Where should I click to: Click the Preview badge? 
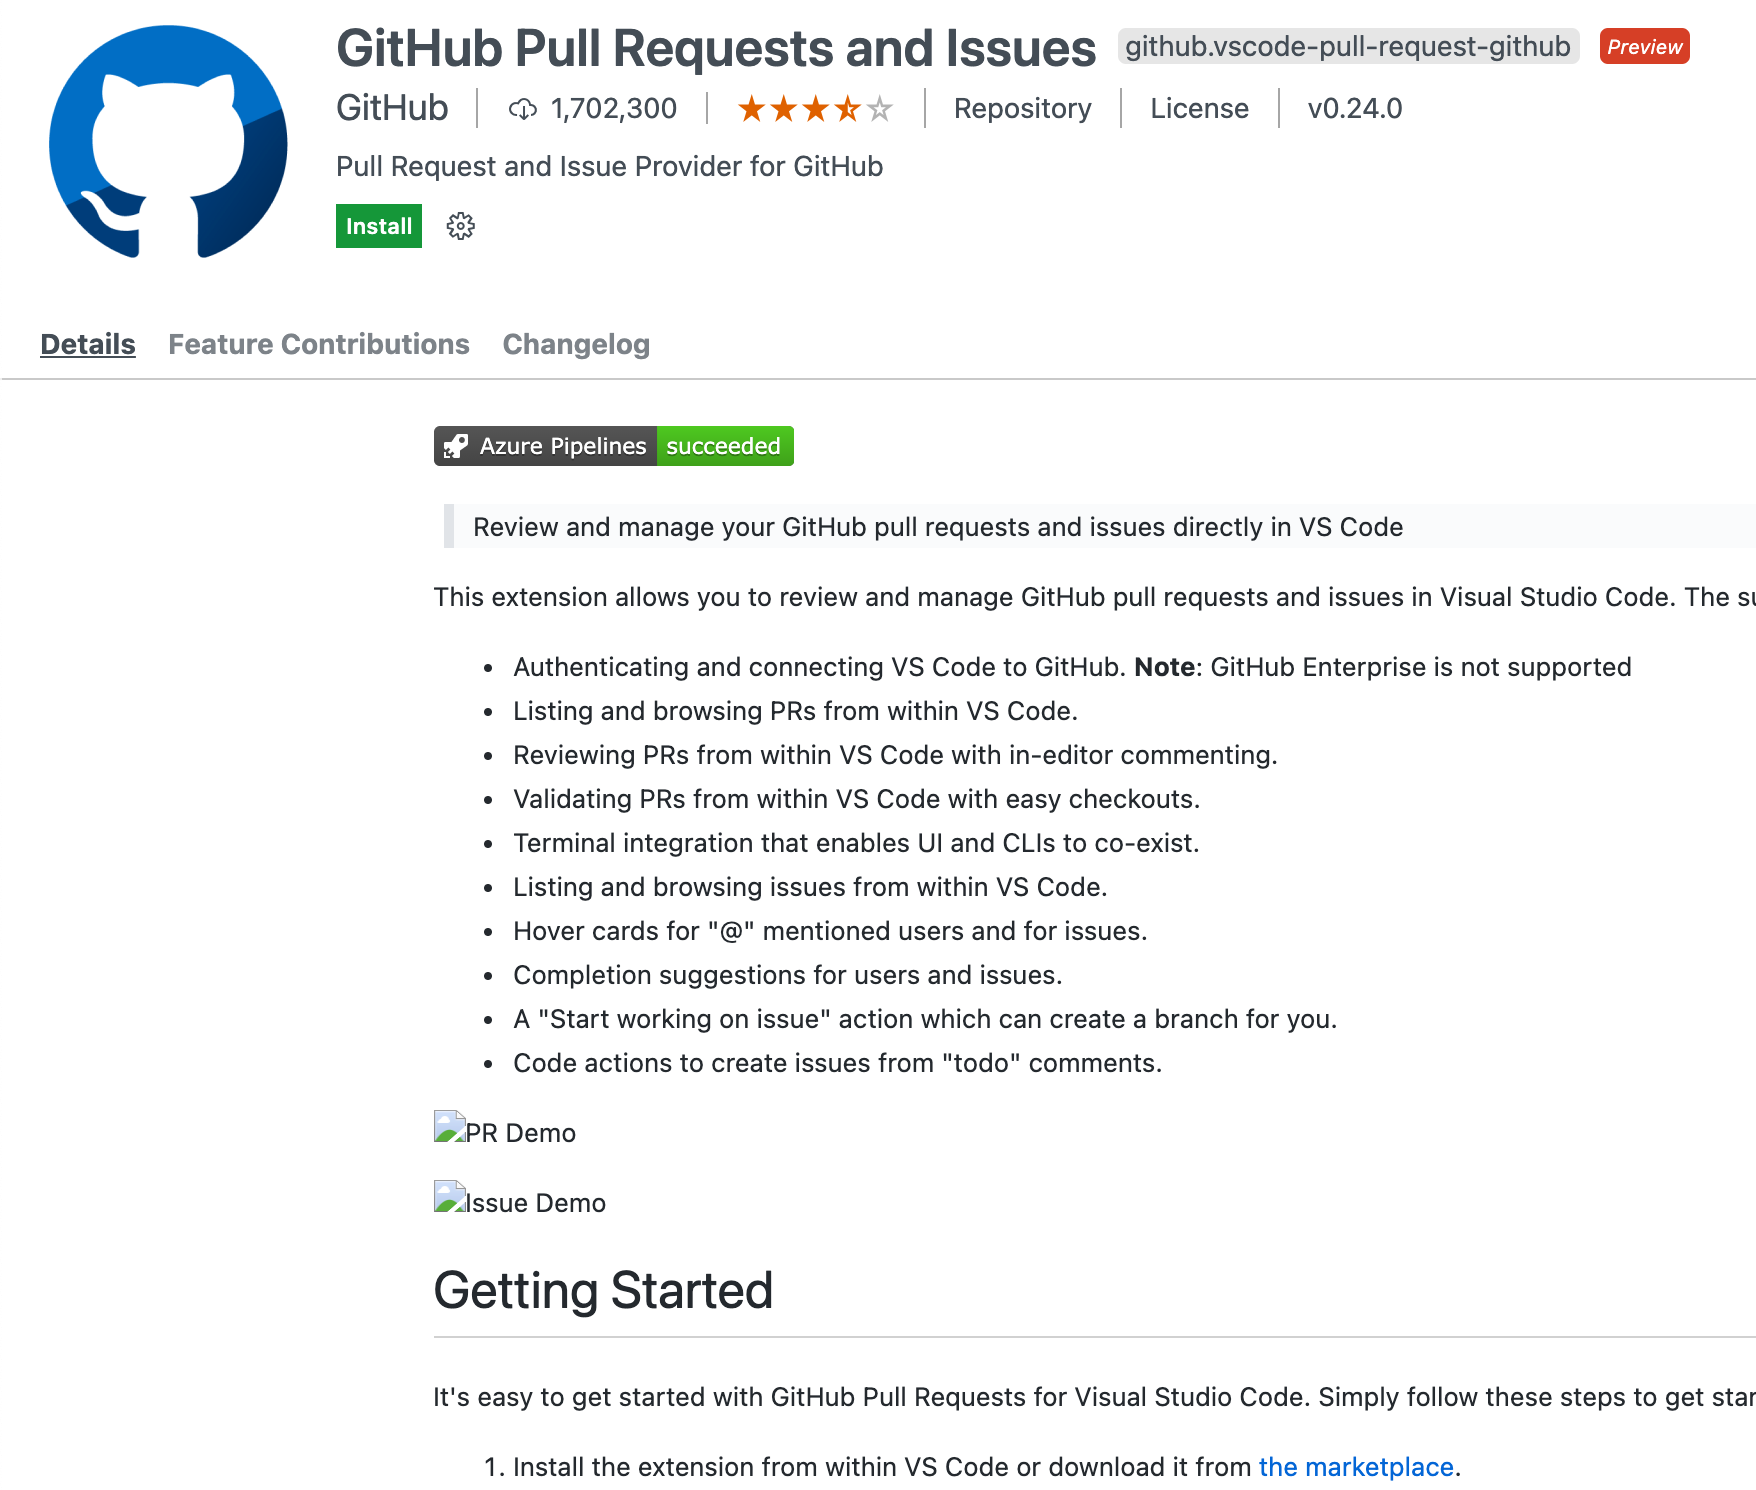coord(1643,46)
